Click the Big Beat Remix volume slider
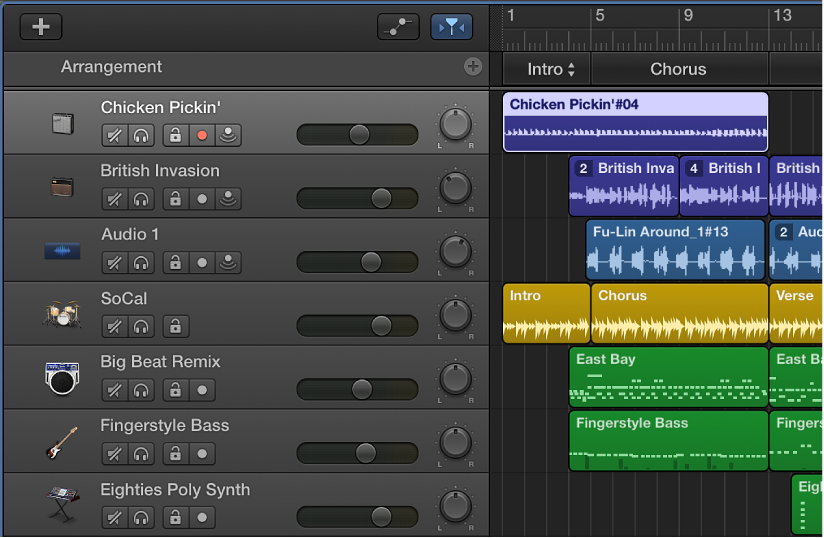 (357, 390)
